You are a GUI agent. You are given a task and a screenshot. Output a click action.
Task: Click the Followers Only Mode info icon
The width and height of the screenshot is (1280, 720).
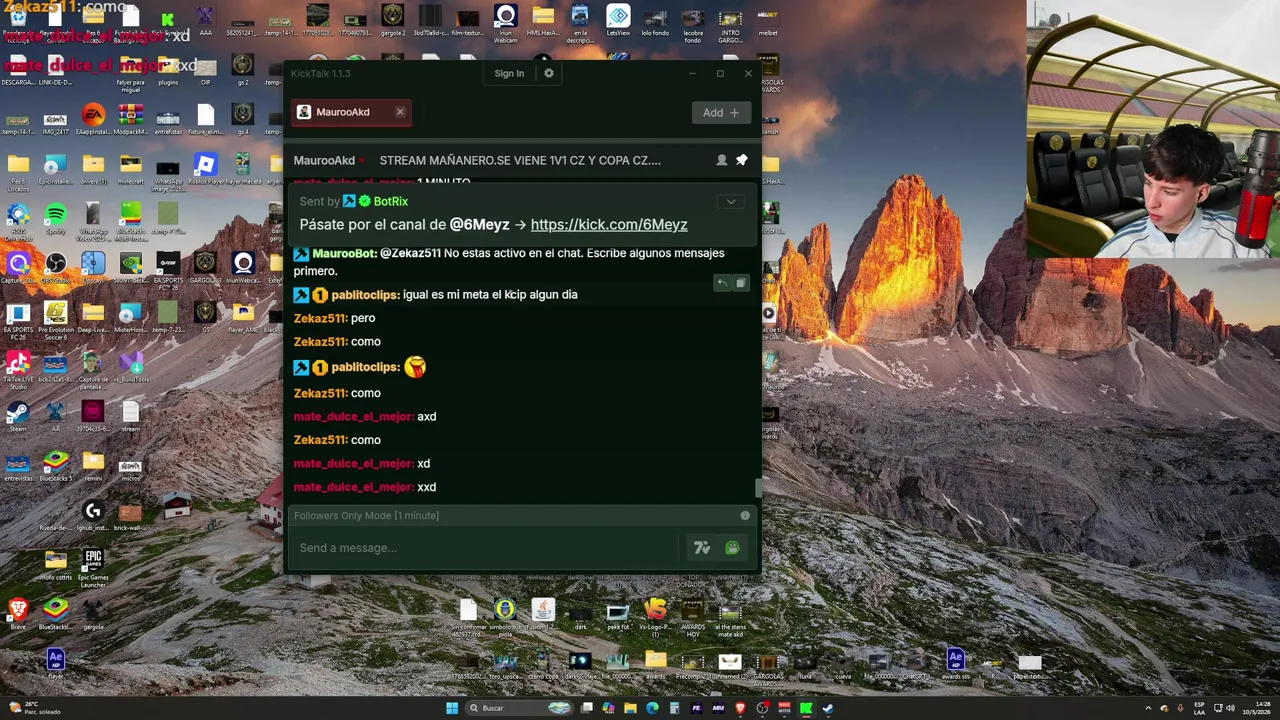pos(745,515)
